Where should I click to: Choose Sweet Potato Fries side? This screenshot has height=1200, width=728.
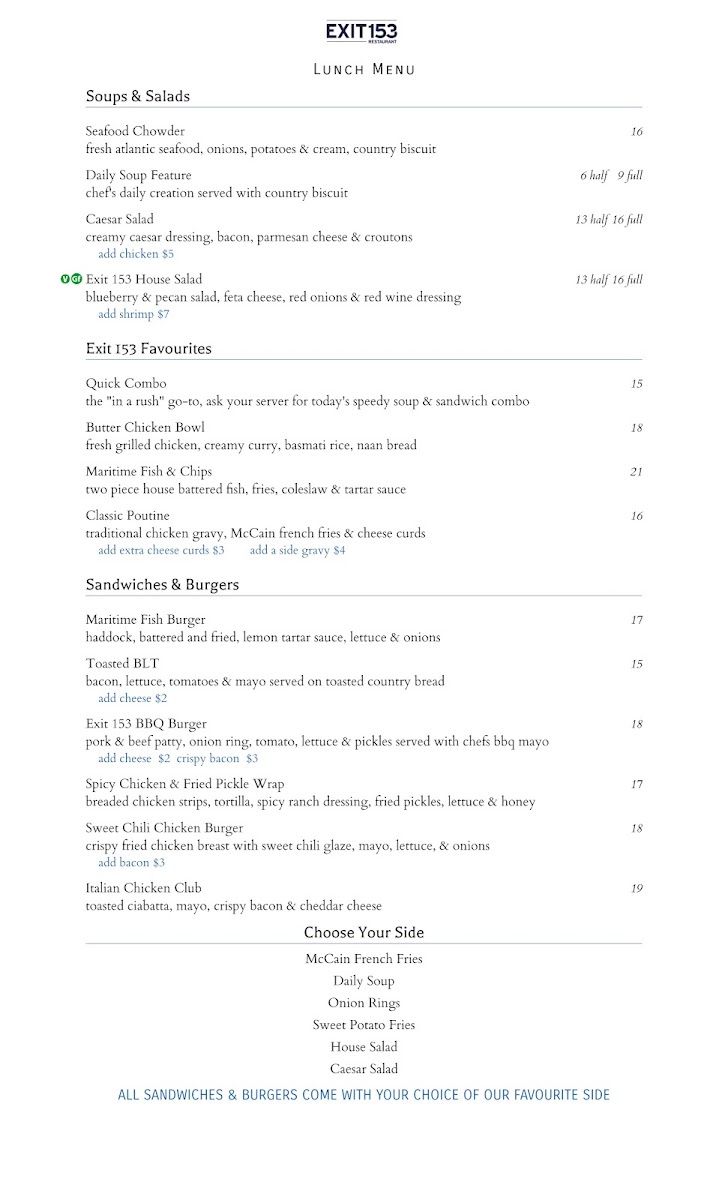364,1025
